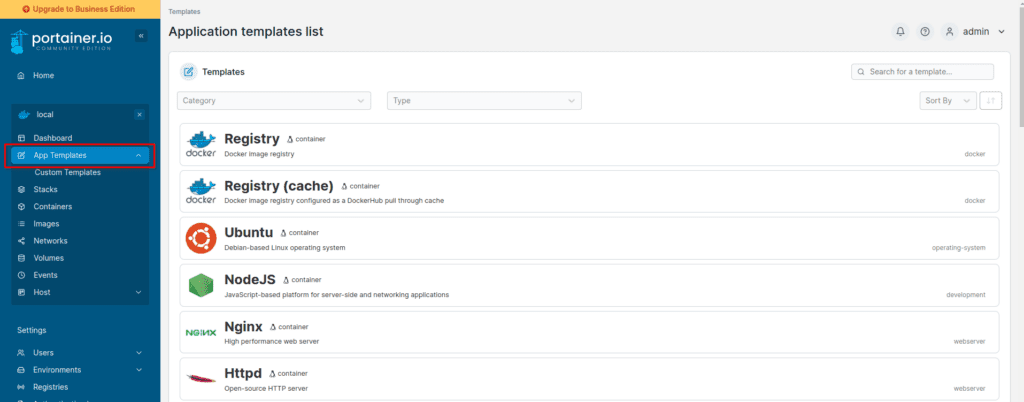Close the local environment with X
The image size is (1024, 402).
[x=139, y=115]
